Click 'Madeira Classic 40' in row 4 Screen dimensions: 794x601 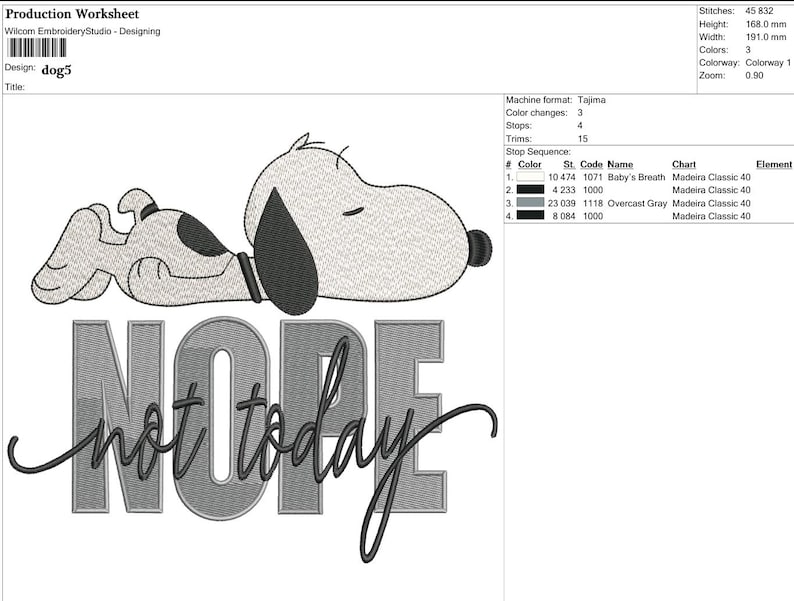point(711,216)
